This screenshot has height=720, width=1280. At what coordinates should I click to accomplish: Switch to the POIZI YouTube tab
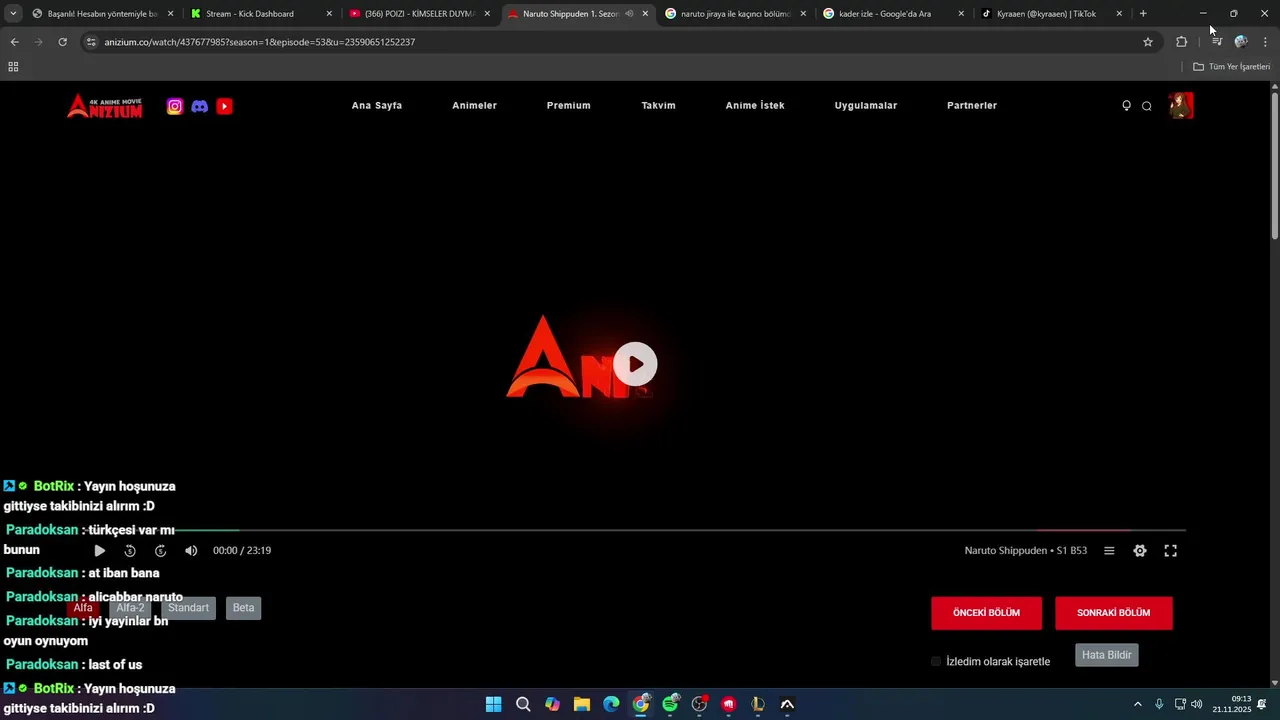coord(418,14)
